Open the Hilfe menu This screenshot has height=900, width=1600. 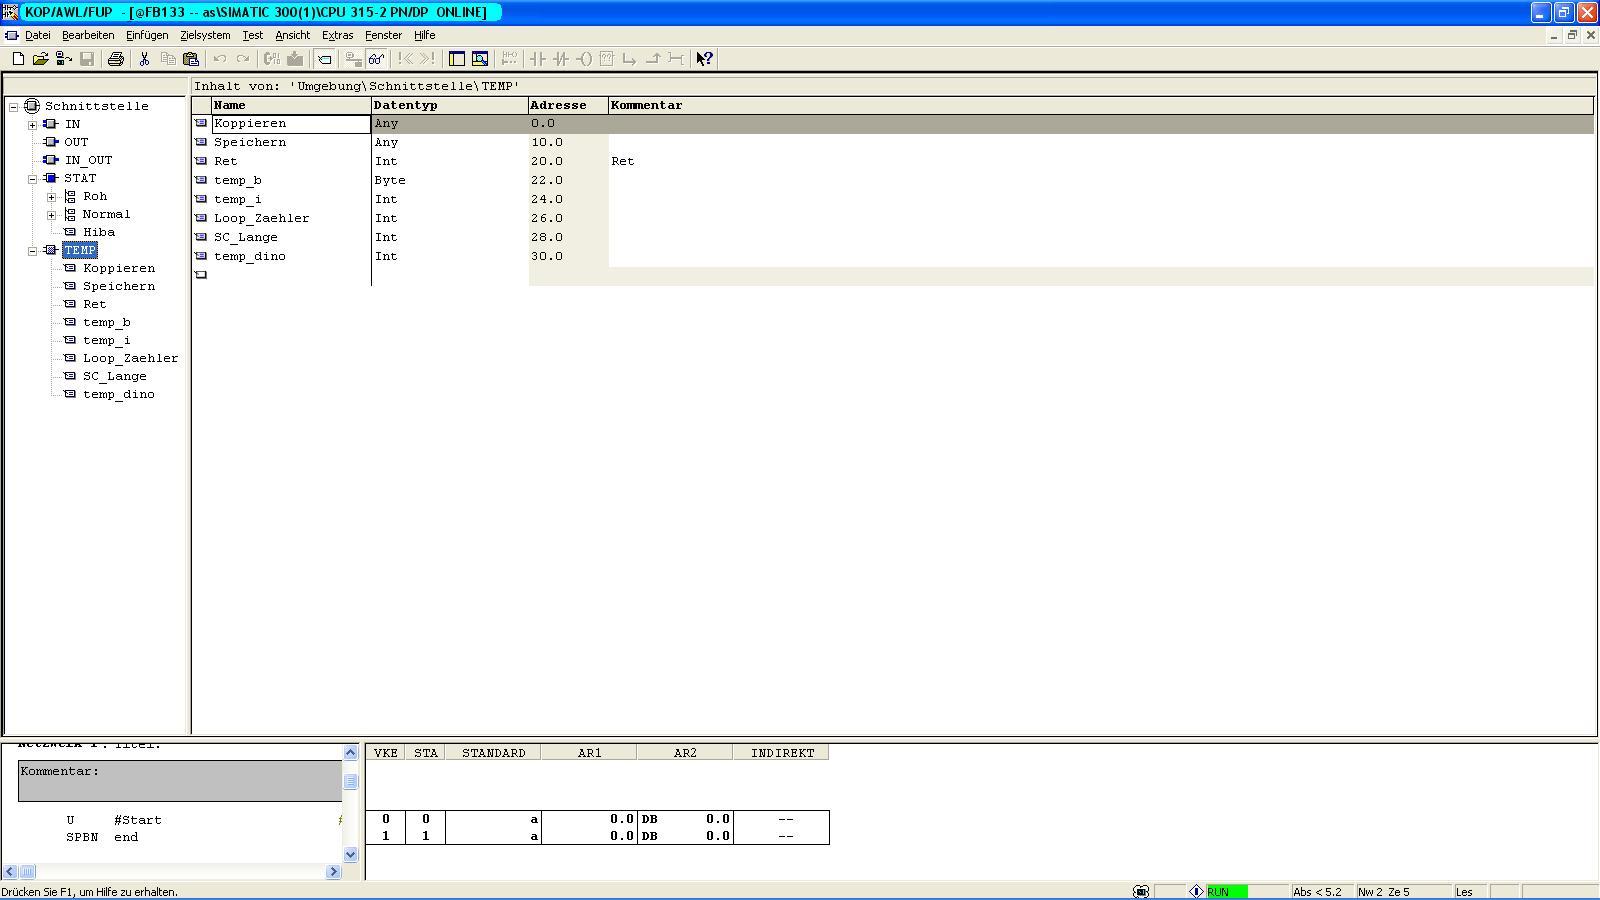click(x=424, y=35)
